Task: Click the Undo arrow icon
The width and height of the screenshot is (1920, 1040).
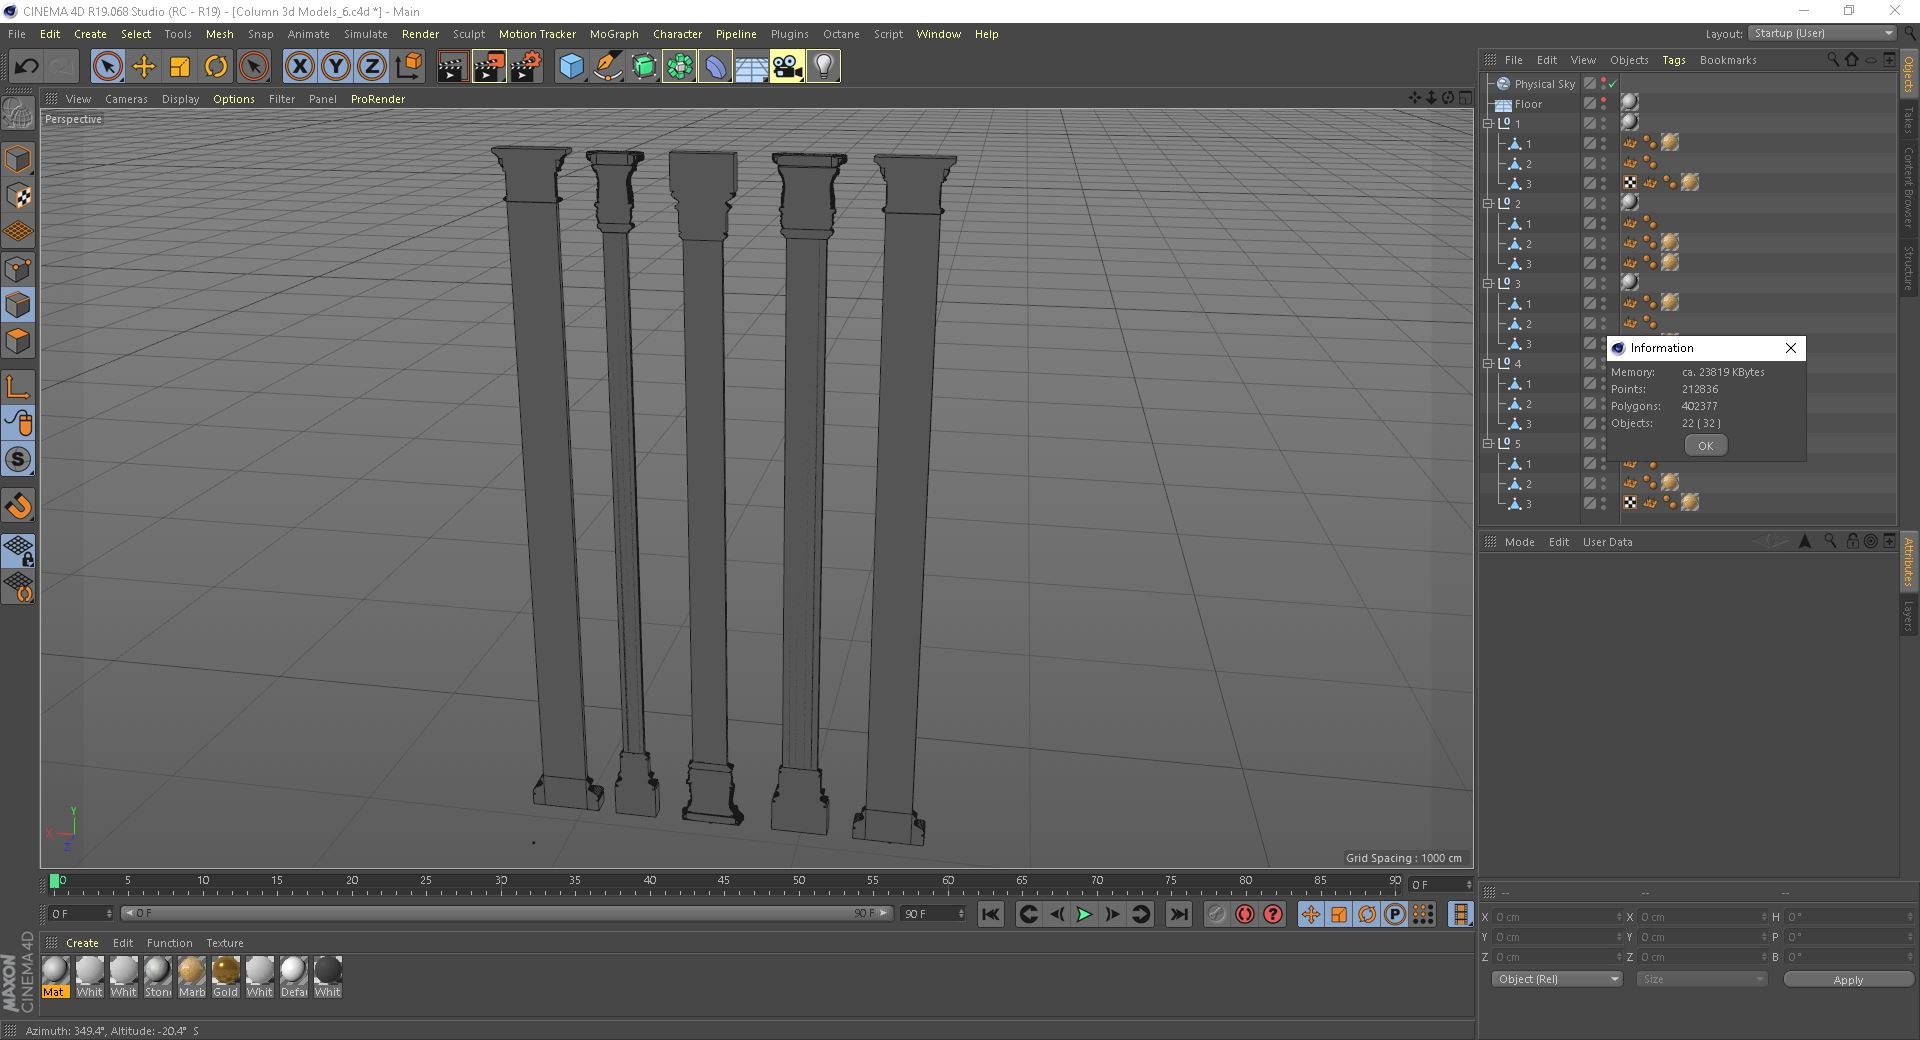Action: coord(26,67)
